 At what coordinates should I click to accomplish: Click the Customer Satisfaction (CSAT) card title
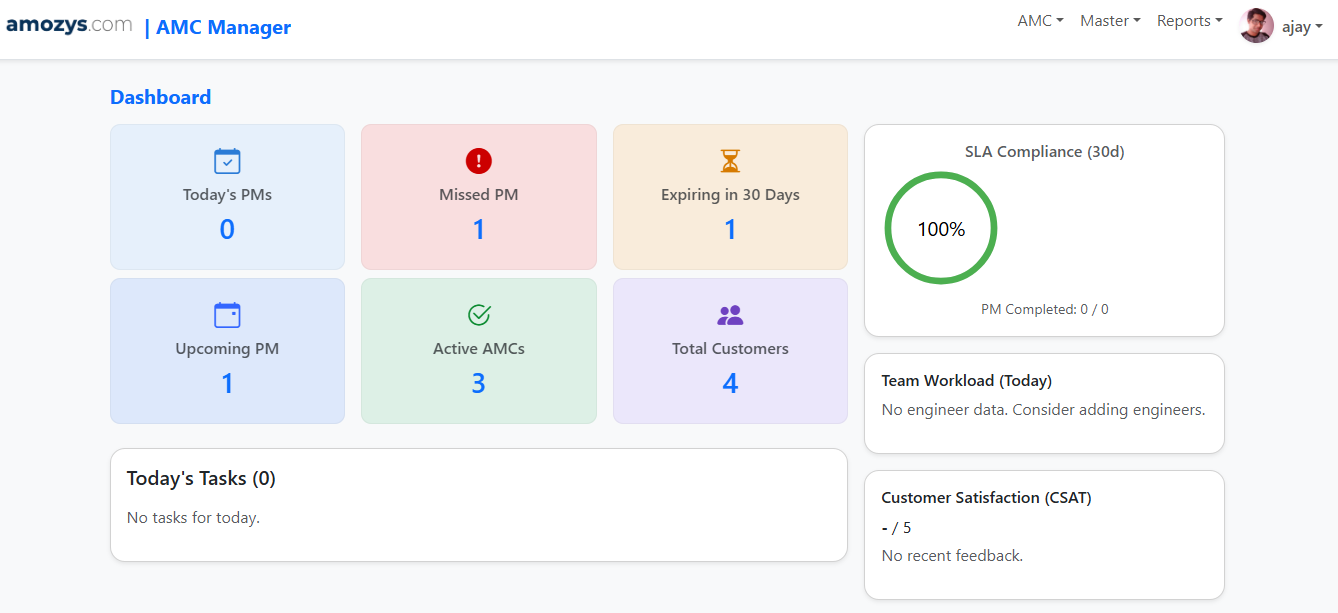tap(986, 498)
